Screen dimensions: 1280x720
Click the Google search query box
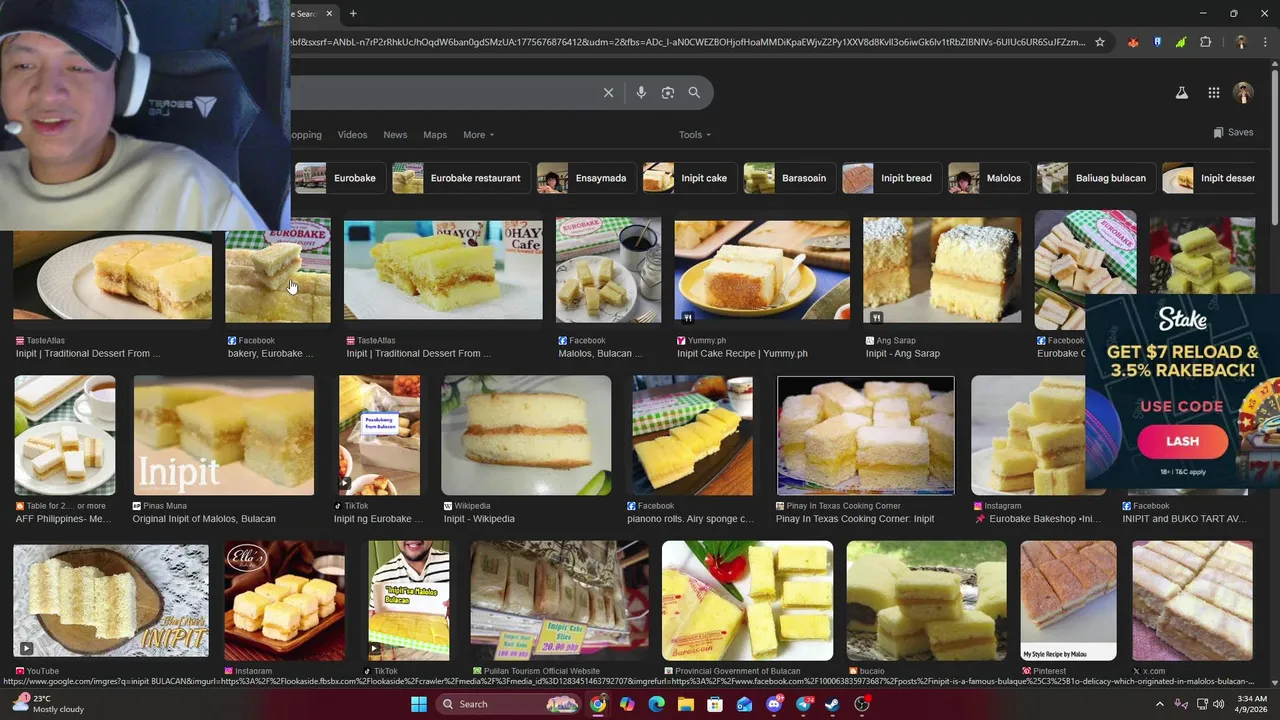click(x=444, y=93)
